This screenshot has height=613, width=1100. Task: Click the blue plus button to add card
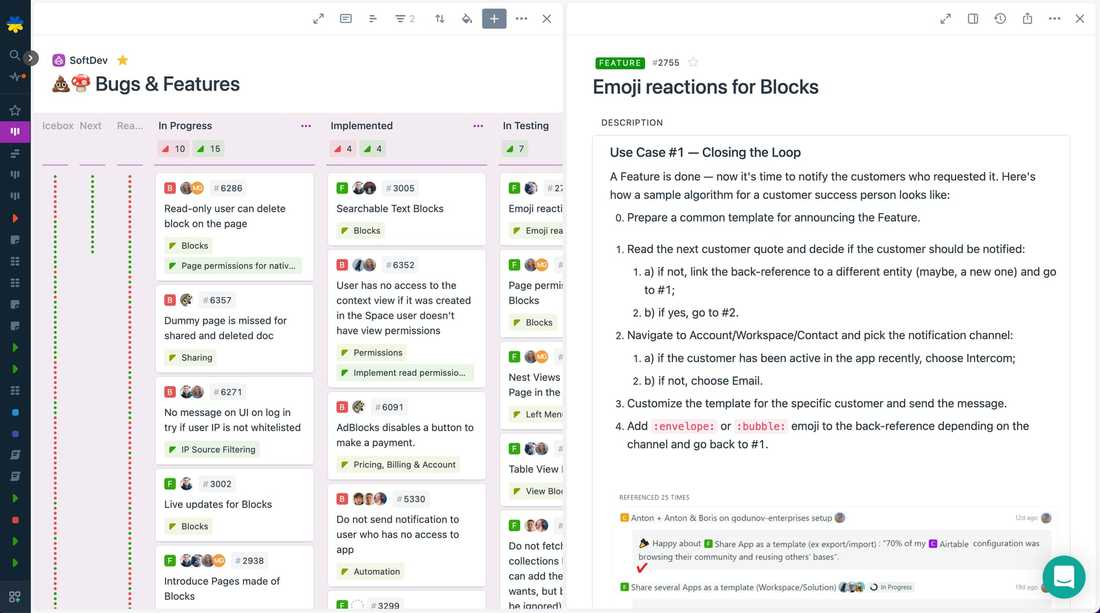pyautogui.click(x=494, y=19)
